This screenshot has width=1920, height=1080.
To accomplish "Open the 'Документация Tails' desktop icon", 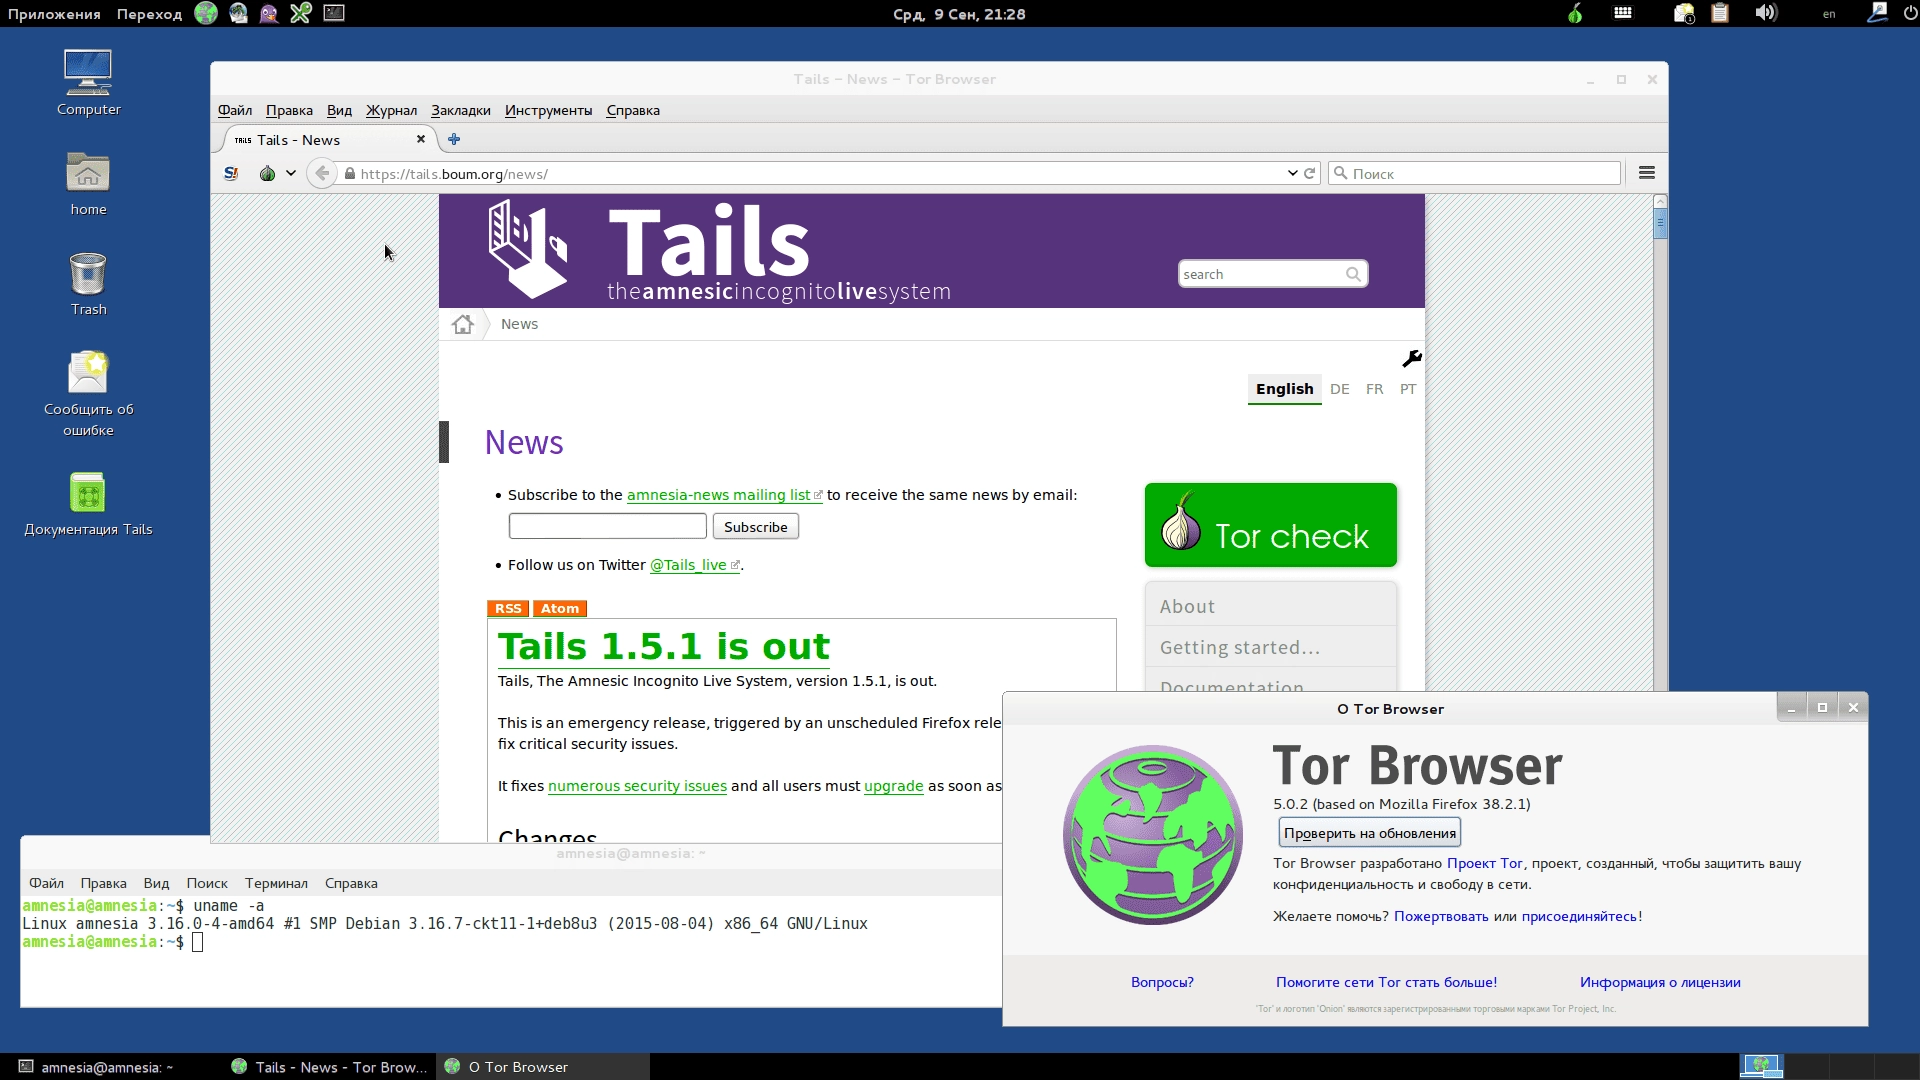I will [x=88, y=505].
